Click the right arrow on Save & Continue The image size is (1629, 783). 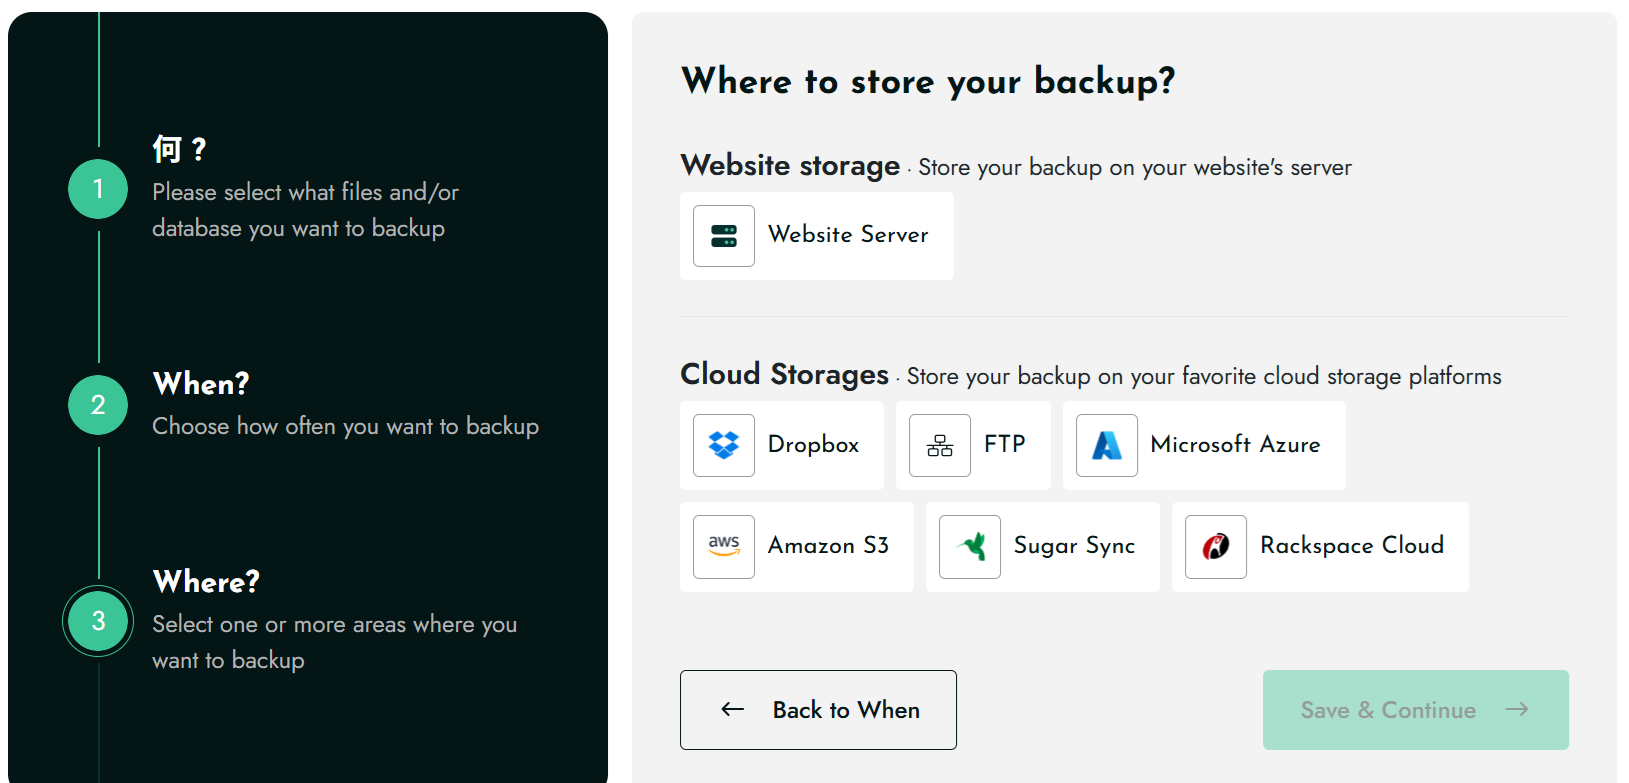1517,709
